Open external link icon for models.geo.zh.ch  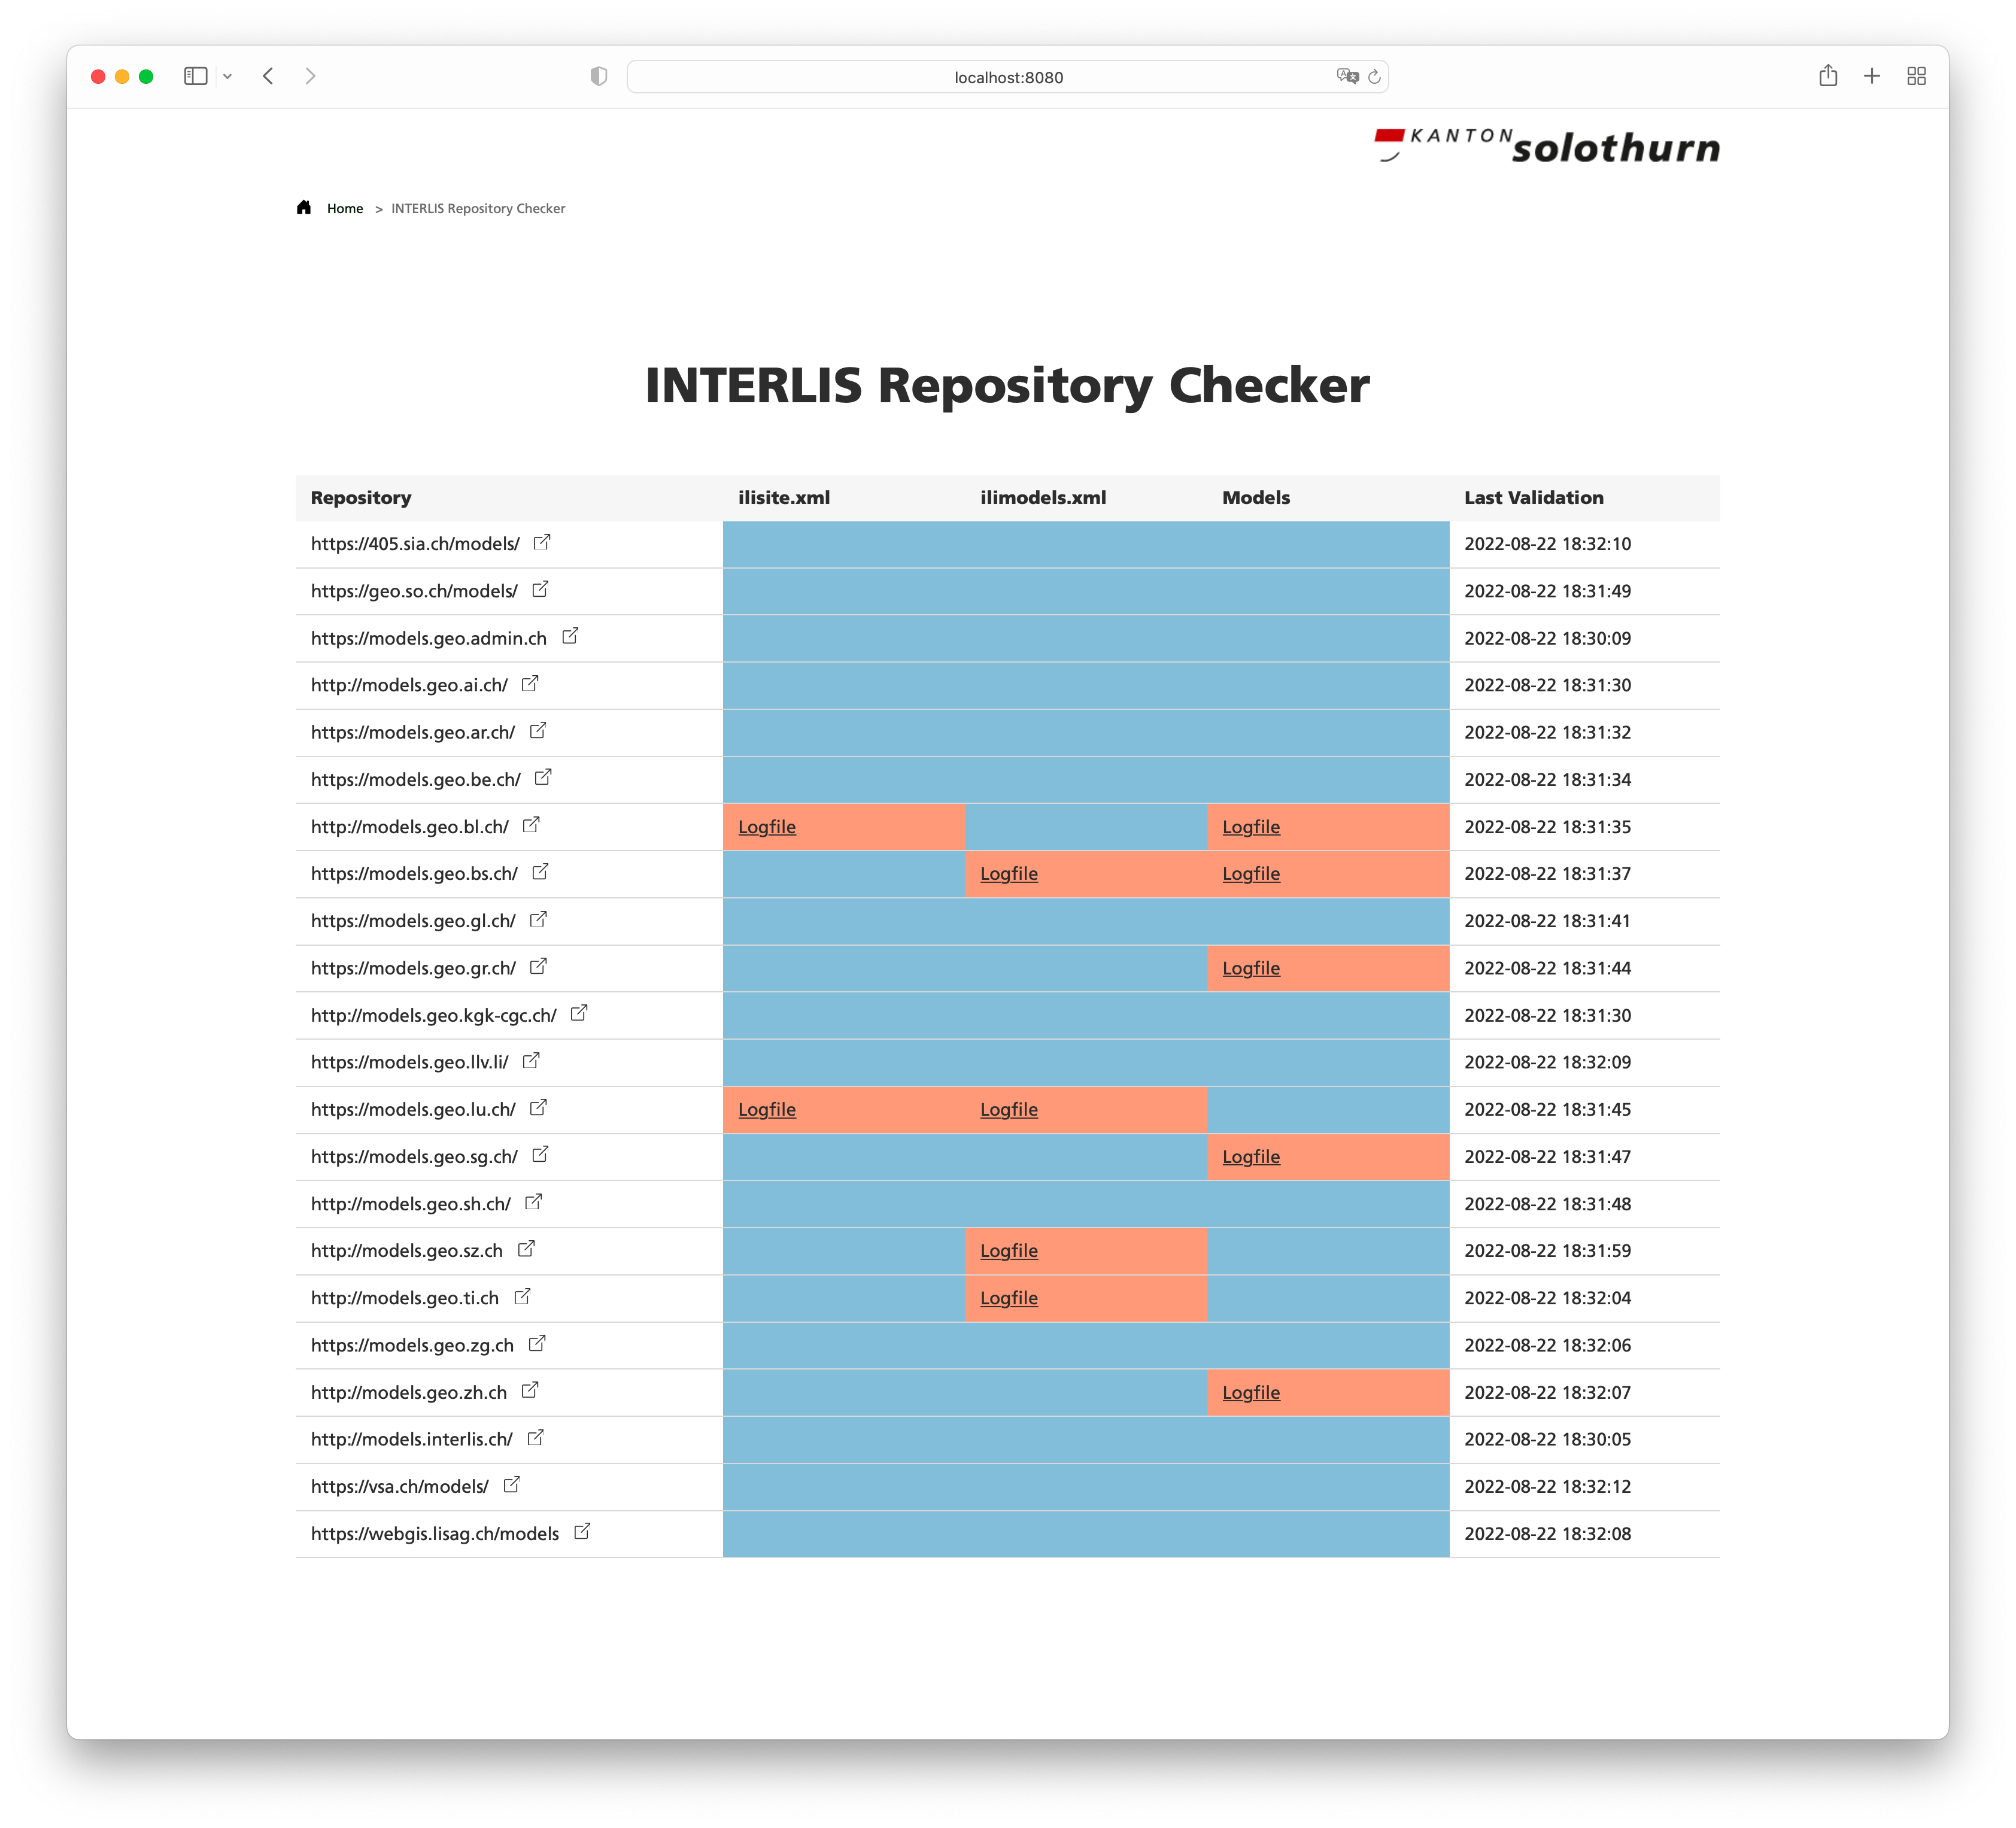[530, 1390]
